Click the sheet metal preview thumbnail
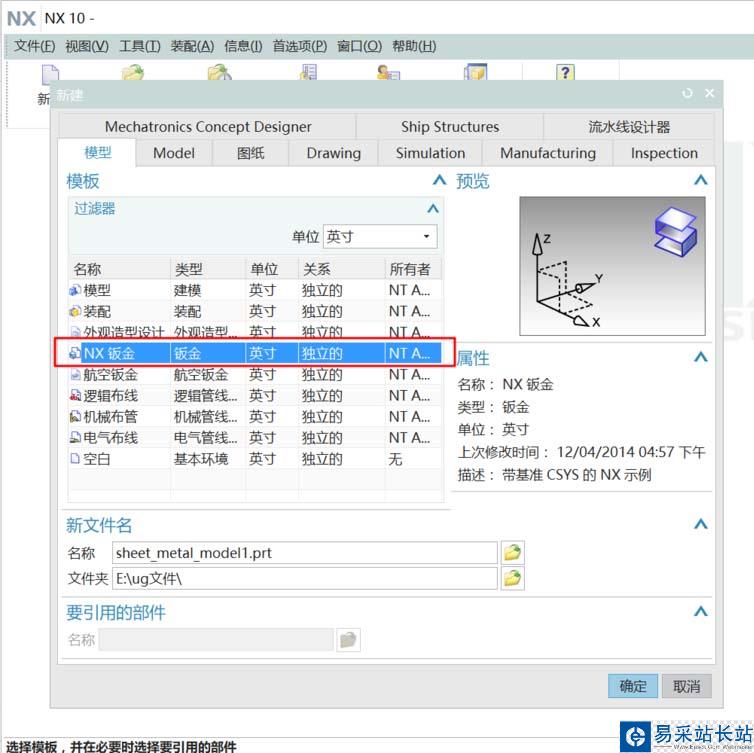754x753 pixels. coord(612,266)
